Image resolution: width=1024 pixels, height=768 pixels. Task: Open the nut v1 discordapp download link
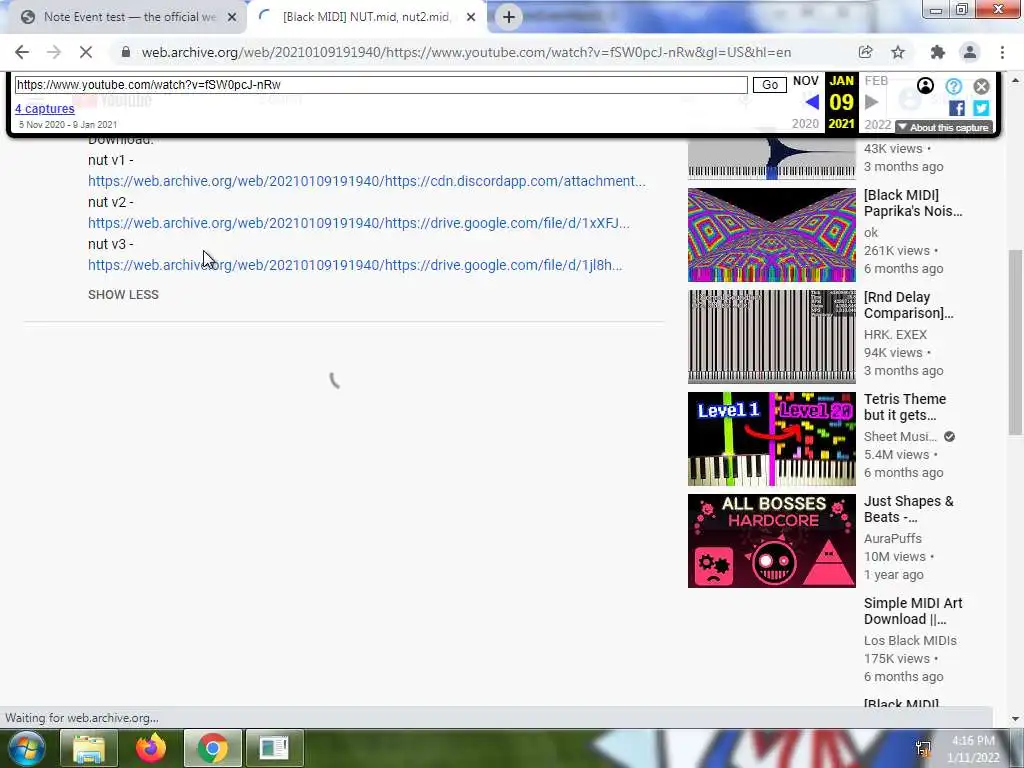click(x=366, y=181)
